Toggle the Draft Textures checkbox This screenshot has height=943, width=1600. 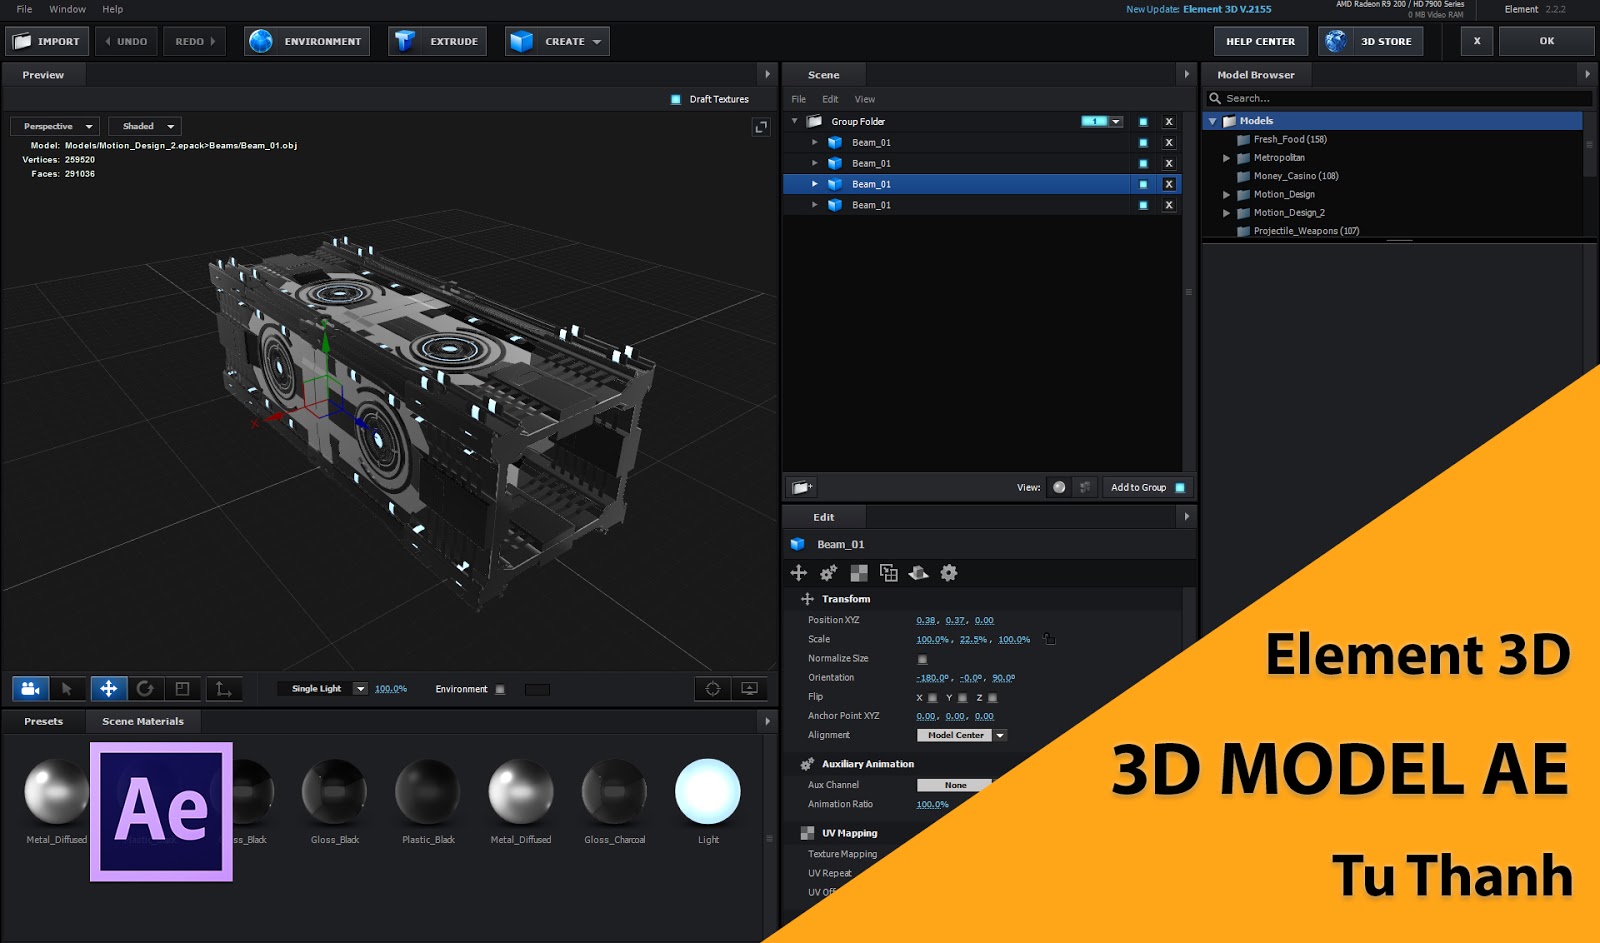[x=676, y=99]
